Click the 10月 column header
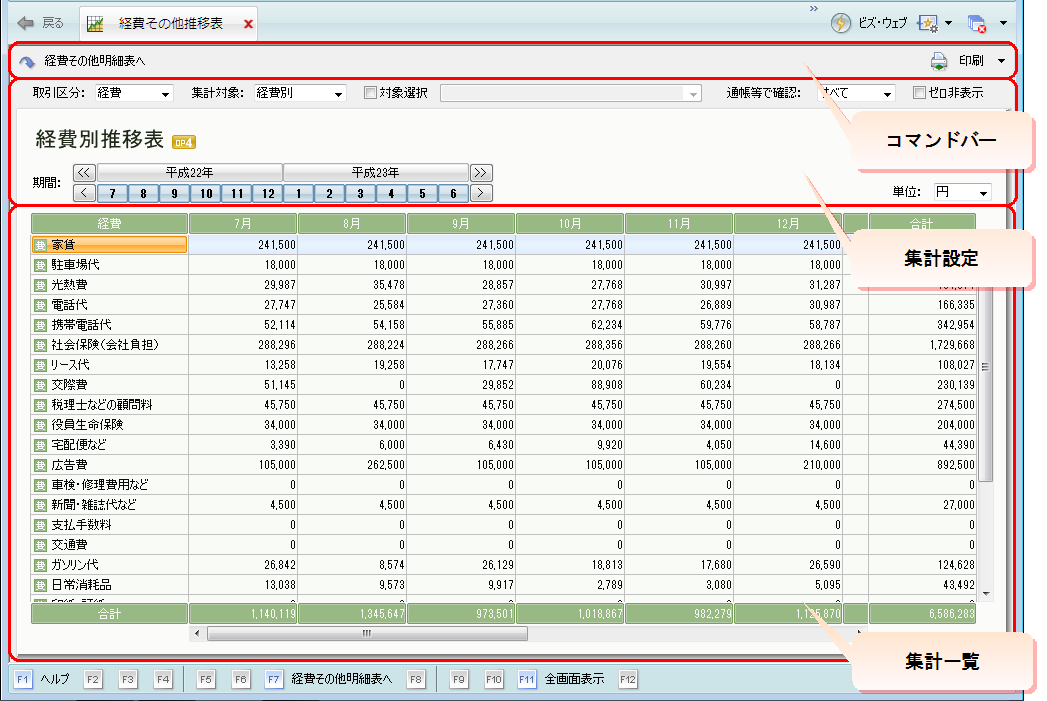 [570, 224]
